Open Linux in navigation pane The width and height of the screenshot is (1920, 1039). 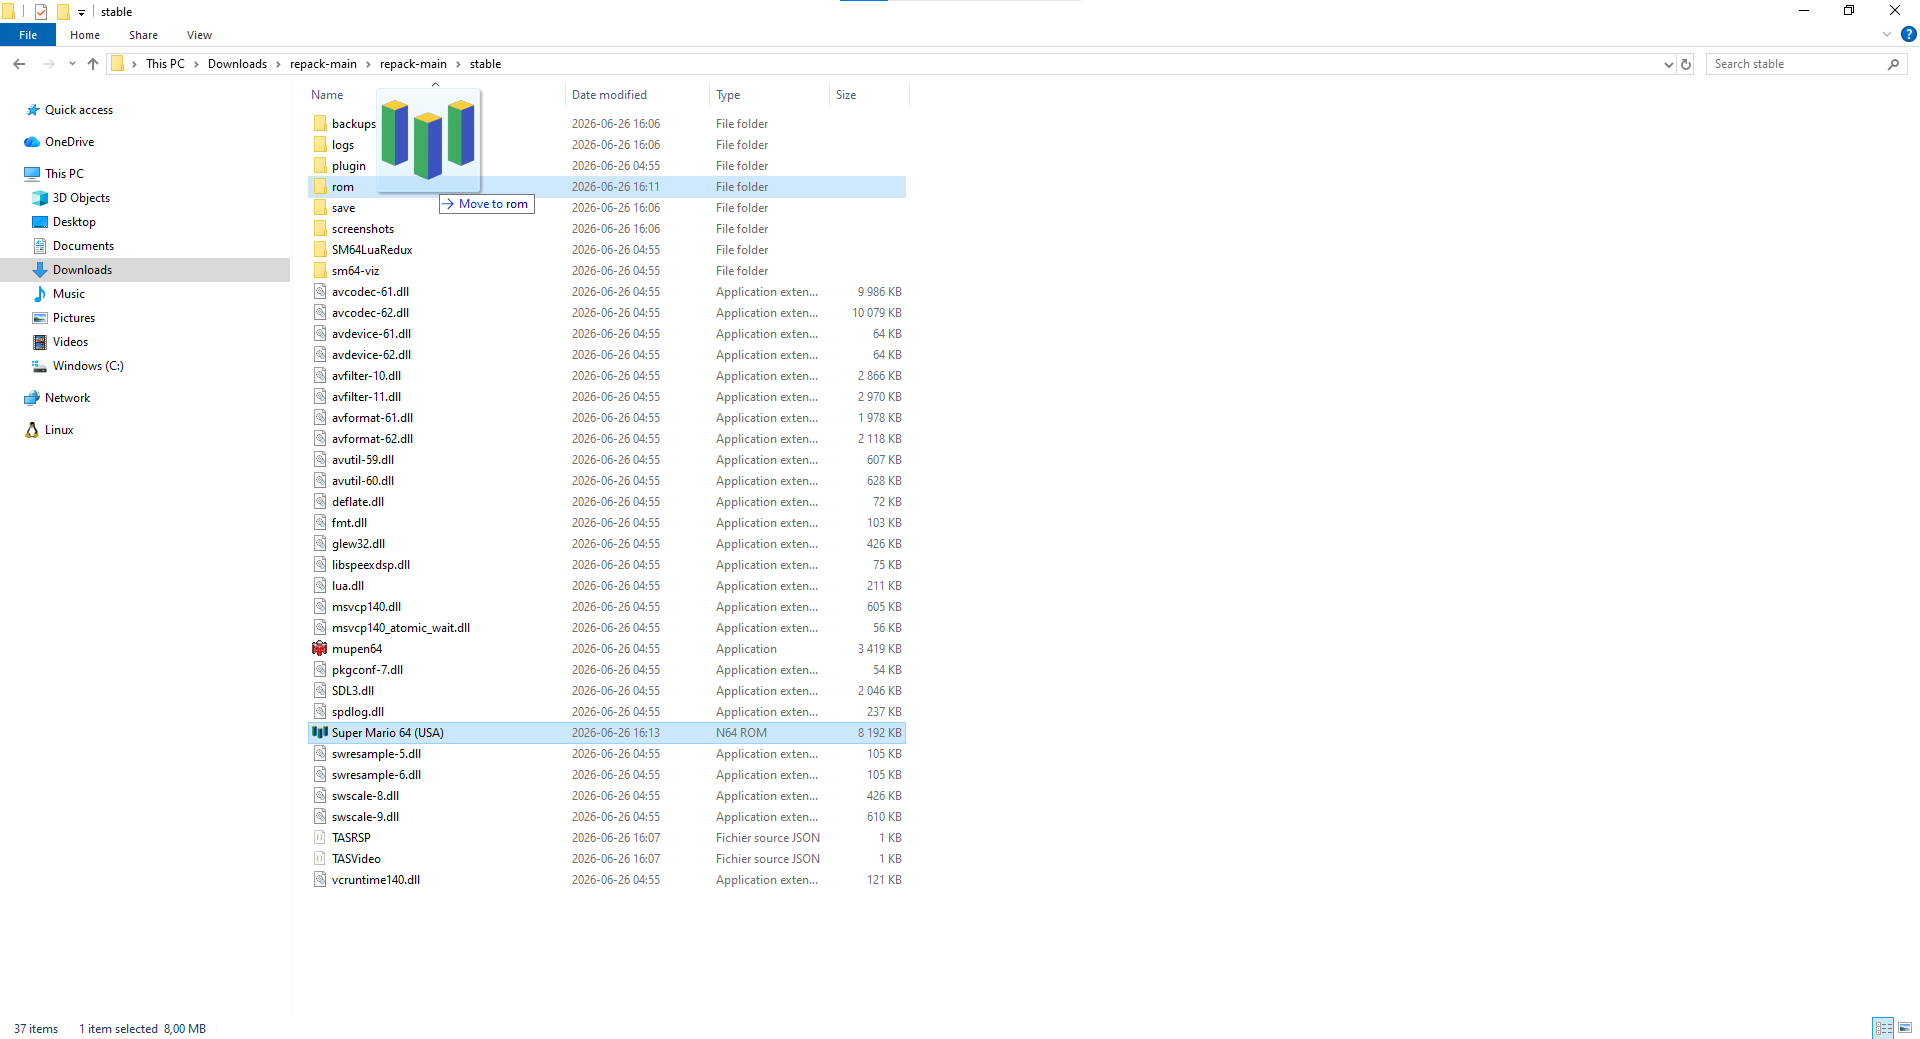[59, 430]
